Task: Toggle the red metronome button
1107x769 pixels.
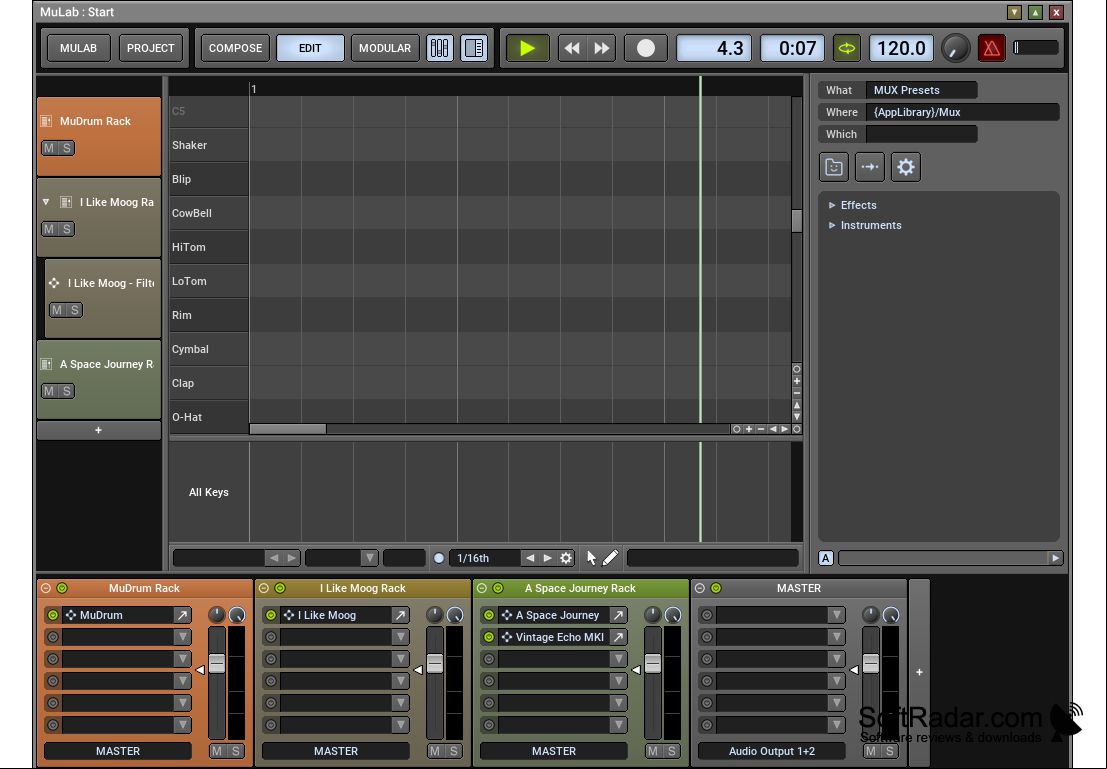Action: coord(991,48)
